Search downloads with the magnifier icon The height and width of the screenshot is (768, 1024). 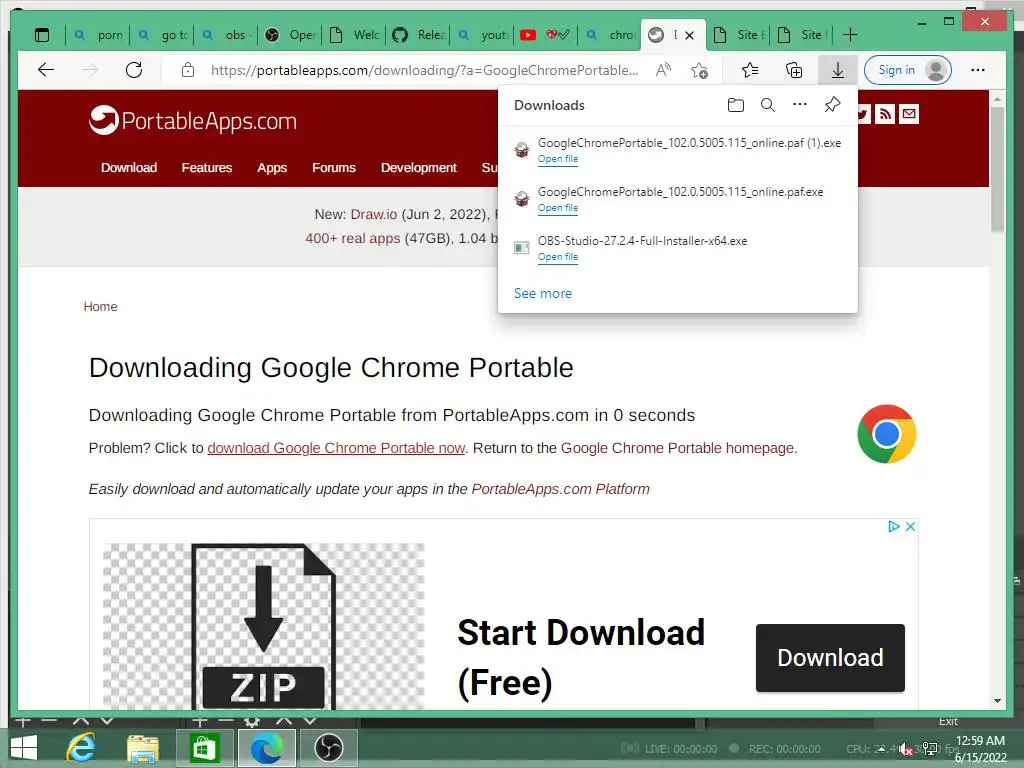pyautogui.click(x=768, y=105)
